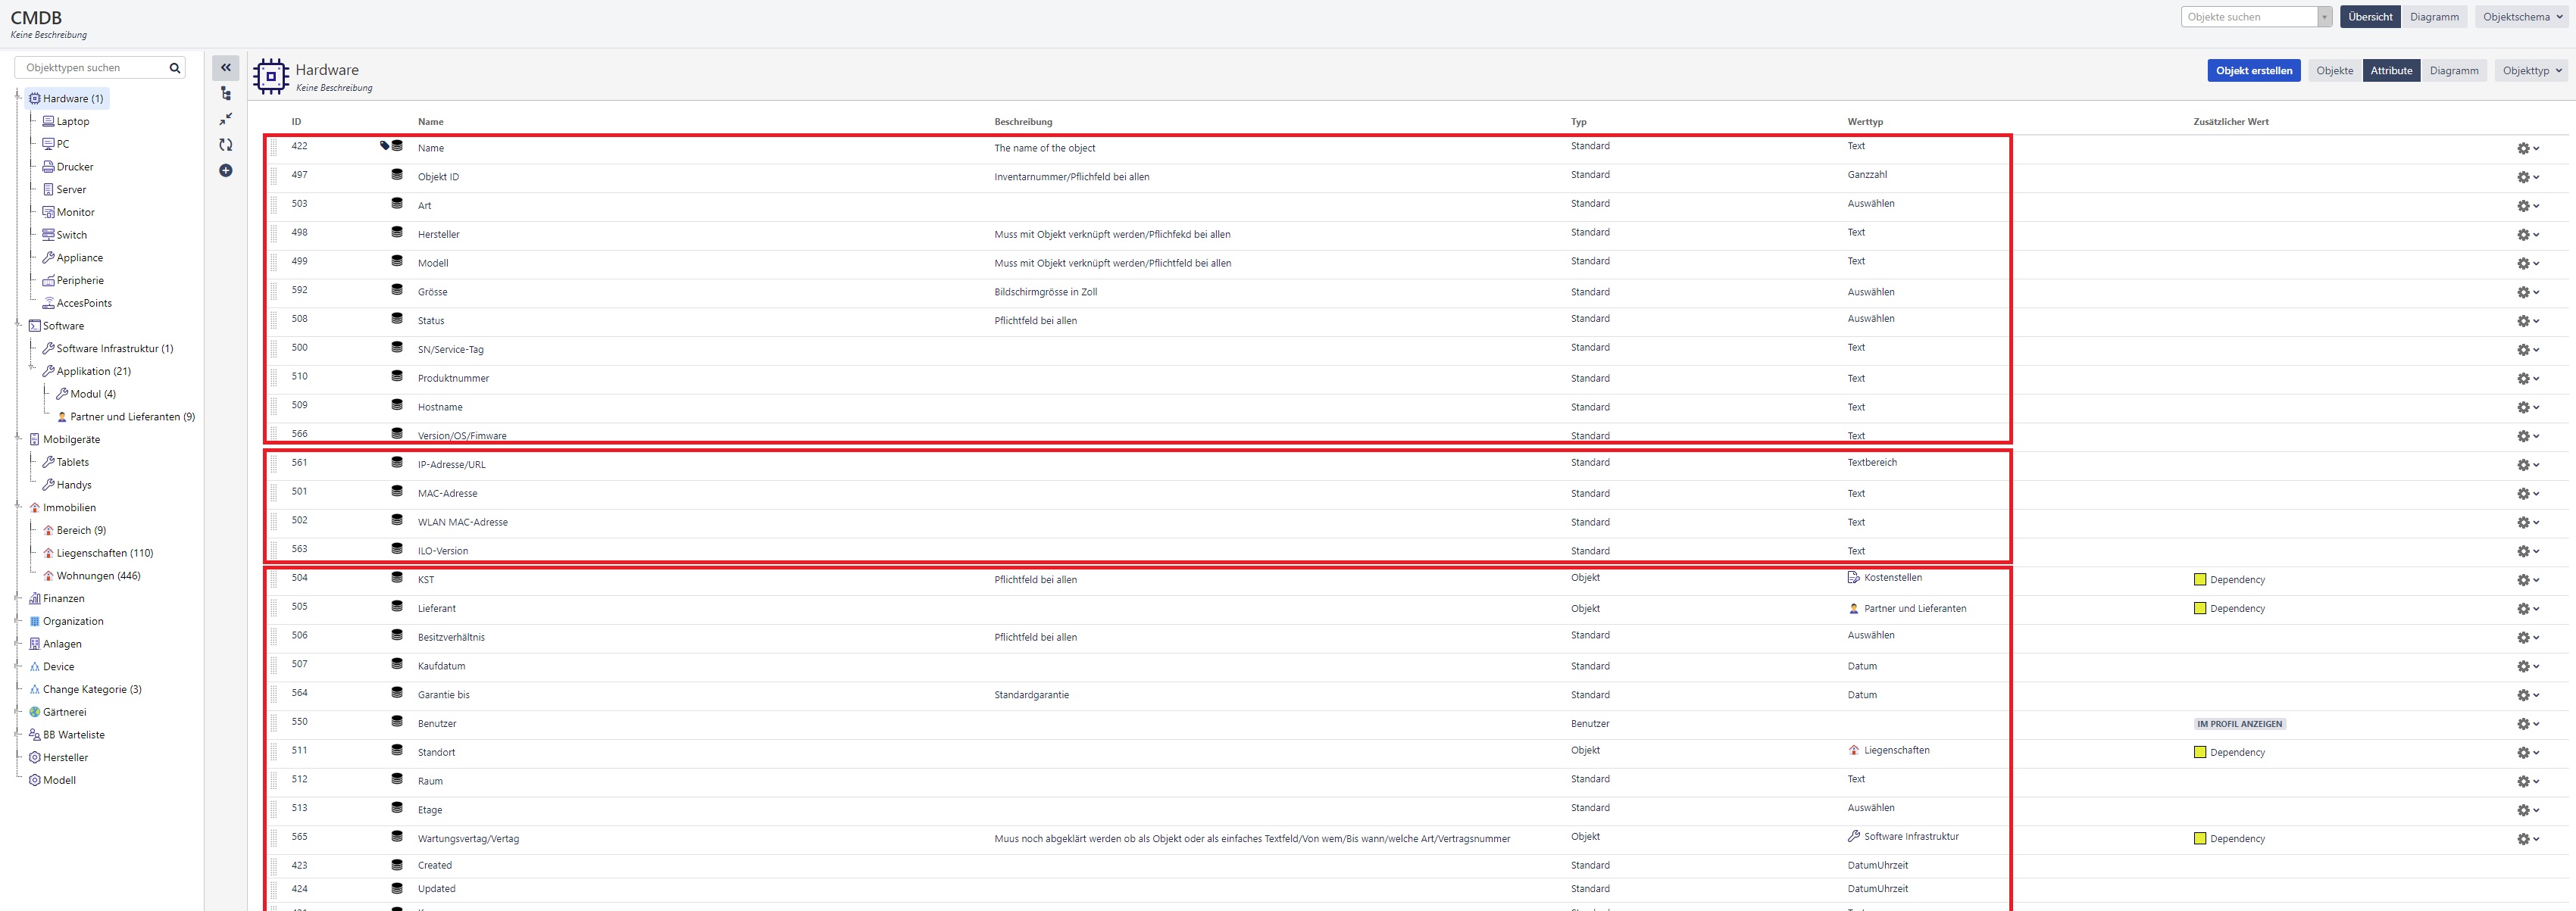The width and height of the screenshot is (2576, 911).
Task: Collapse the Hardware tree node
Action: pyautogui.click(x=18, y=97)
